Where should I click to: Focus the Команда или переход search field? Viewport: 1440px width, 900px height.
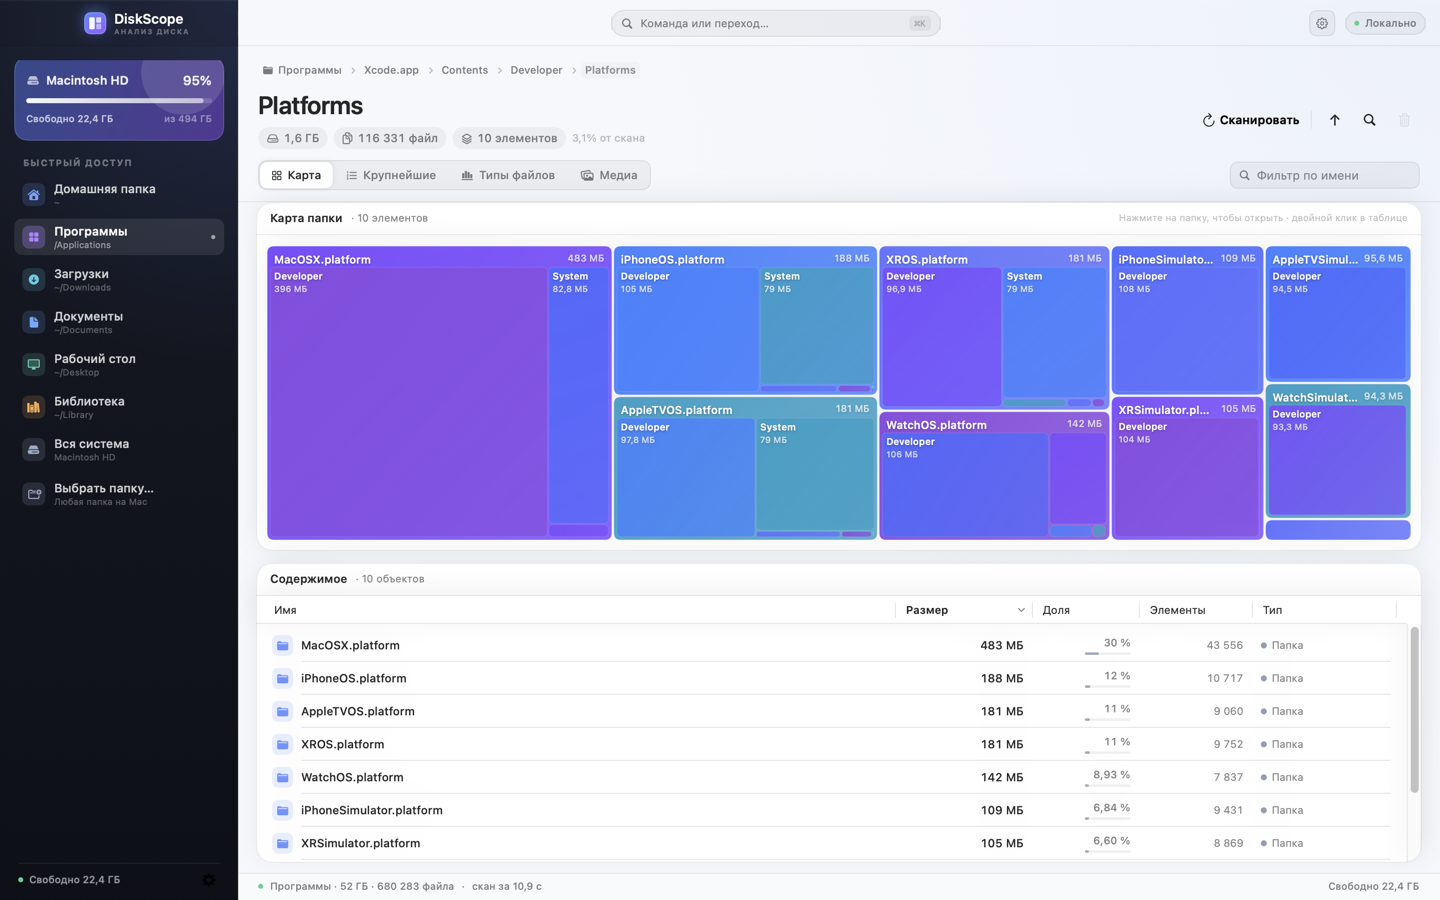[776, 23]
